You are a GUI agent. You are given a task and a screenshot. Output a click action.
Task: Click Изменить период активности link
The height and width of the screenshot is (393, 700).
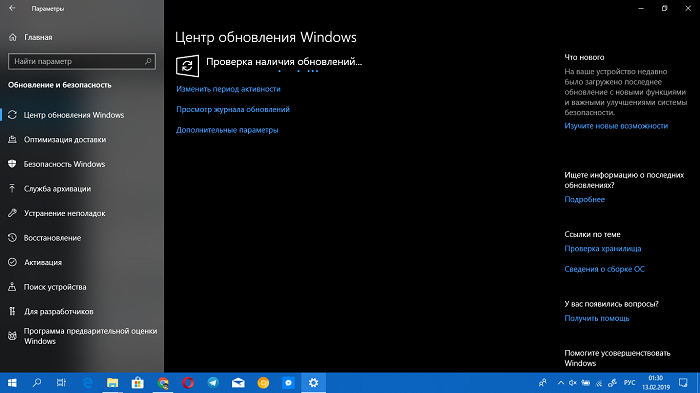[228, 89]
